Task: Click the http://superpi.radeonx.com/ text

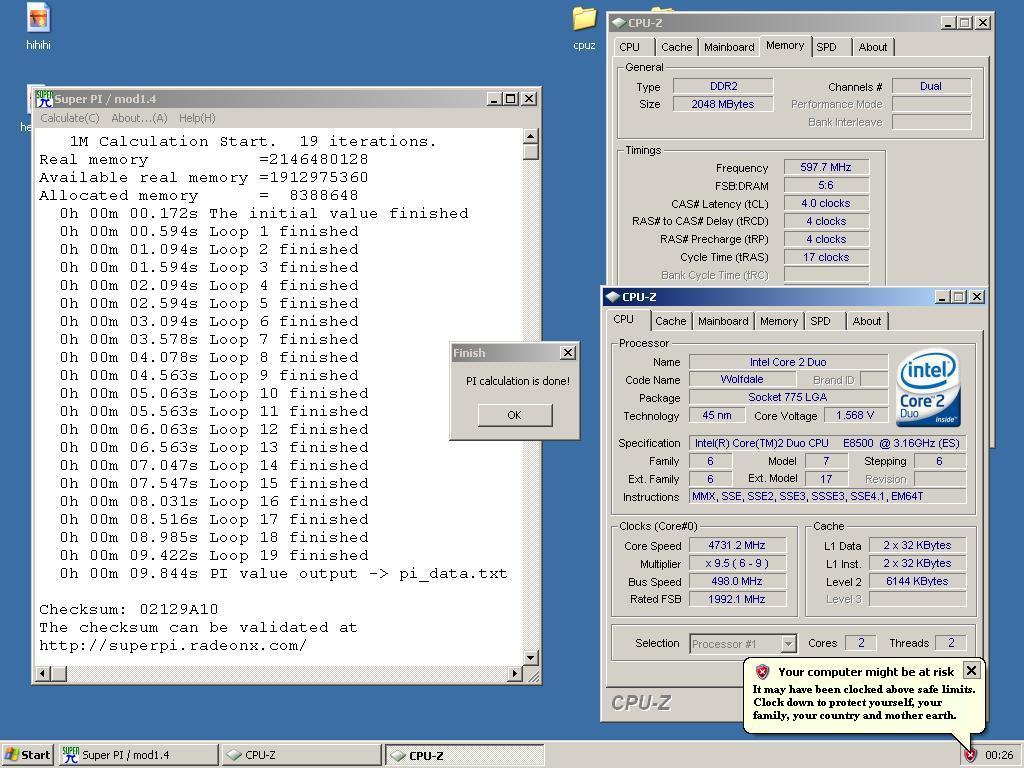Action: pos(173,645)
